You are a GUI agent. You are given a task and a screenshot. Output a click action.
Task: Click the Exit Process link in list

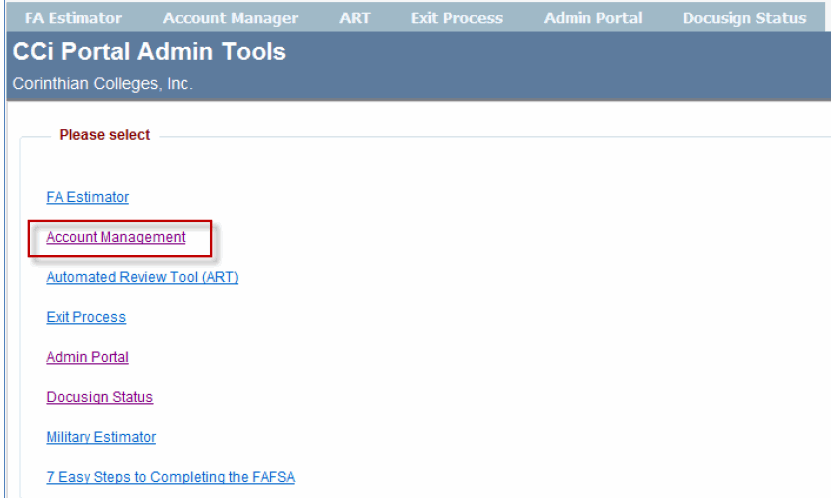[86, 317]
